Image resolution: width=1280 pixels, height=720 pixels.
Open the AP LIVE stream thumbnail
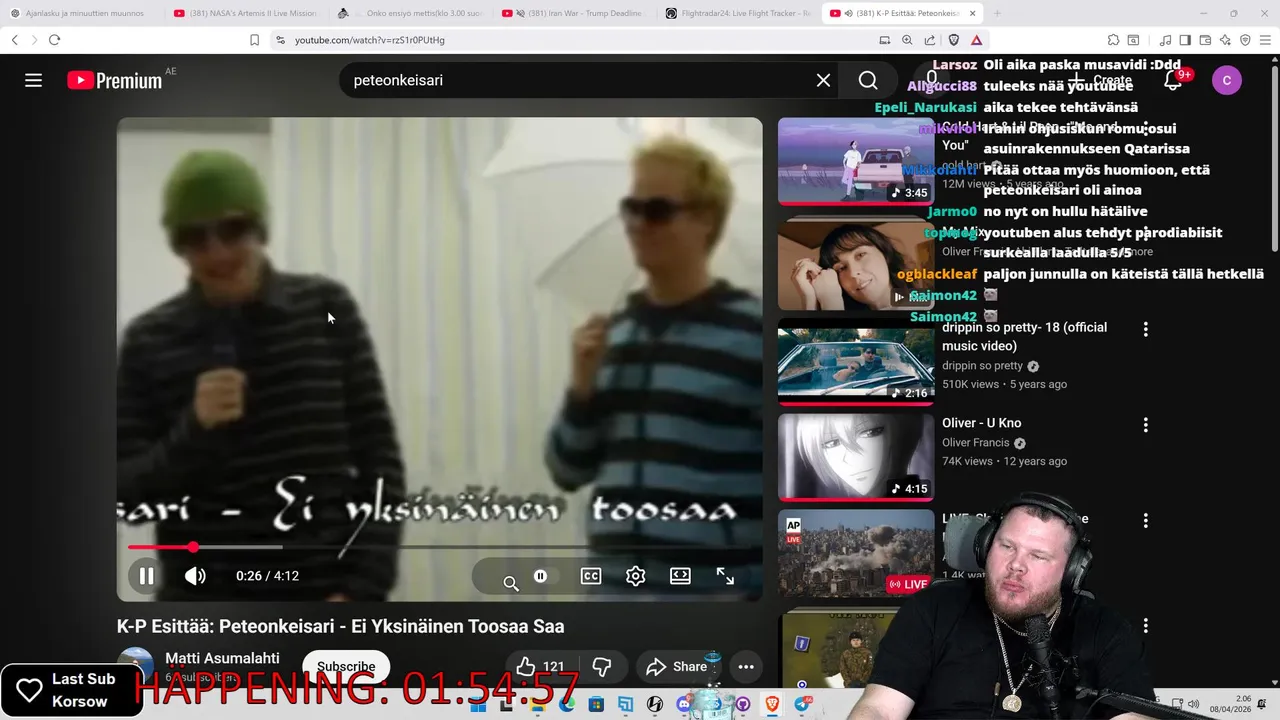[856, 553]
